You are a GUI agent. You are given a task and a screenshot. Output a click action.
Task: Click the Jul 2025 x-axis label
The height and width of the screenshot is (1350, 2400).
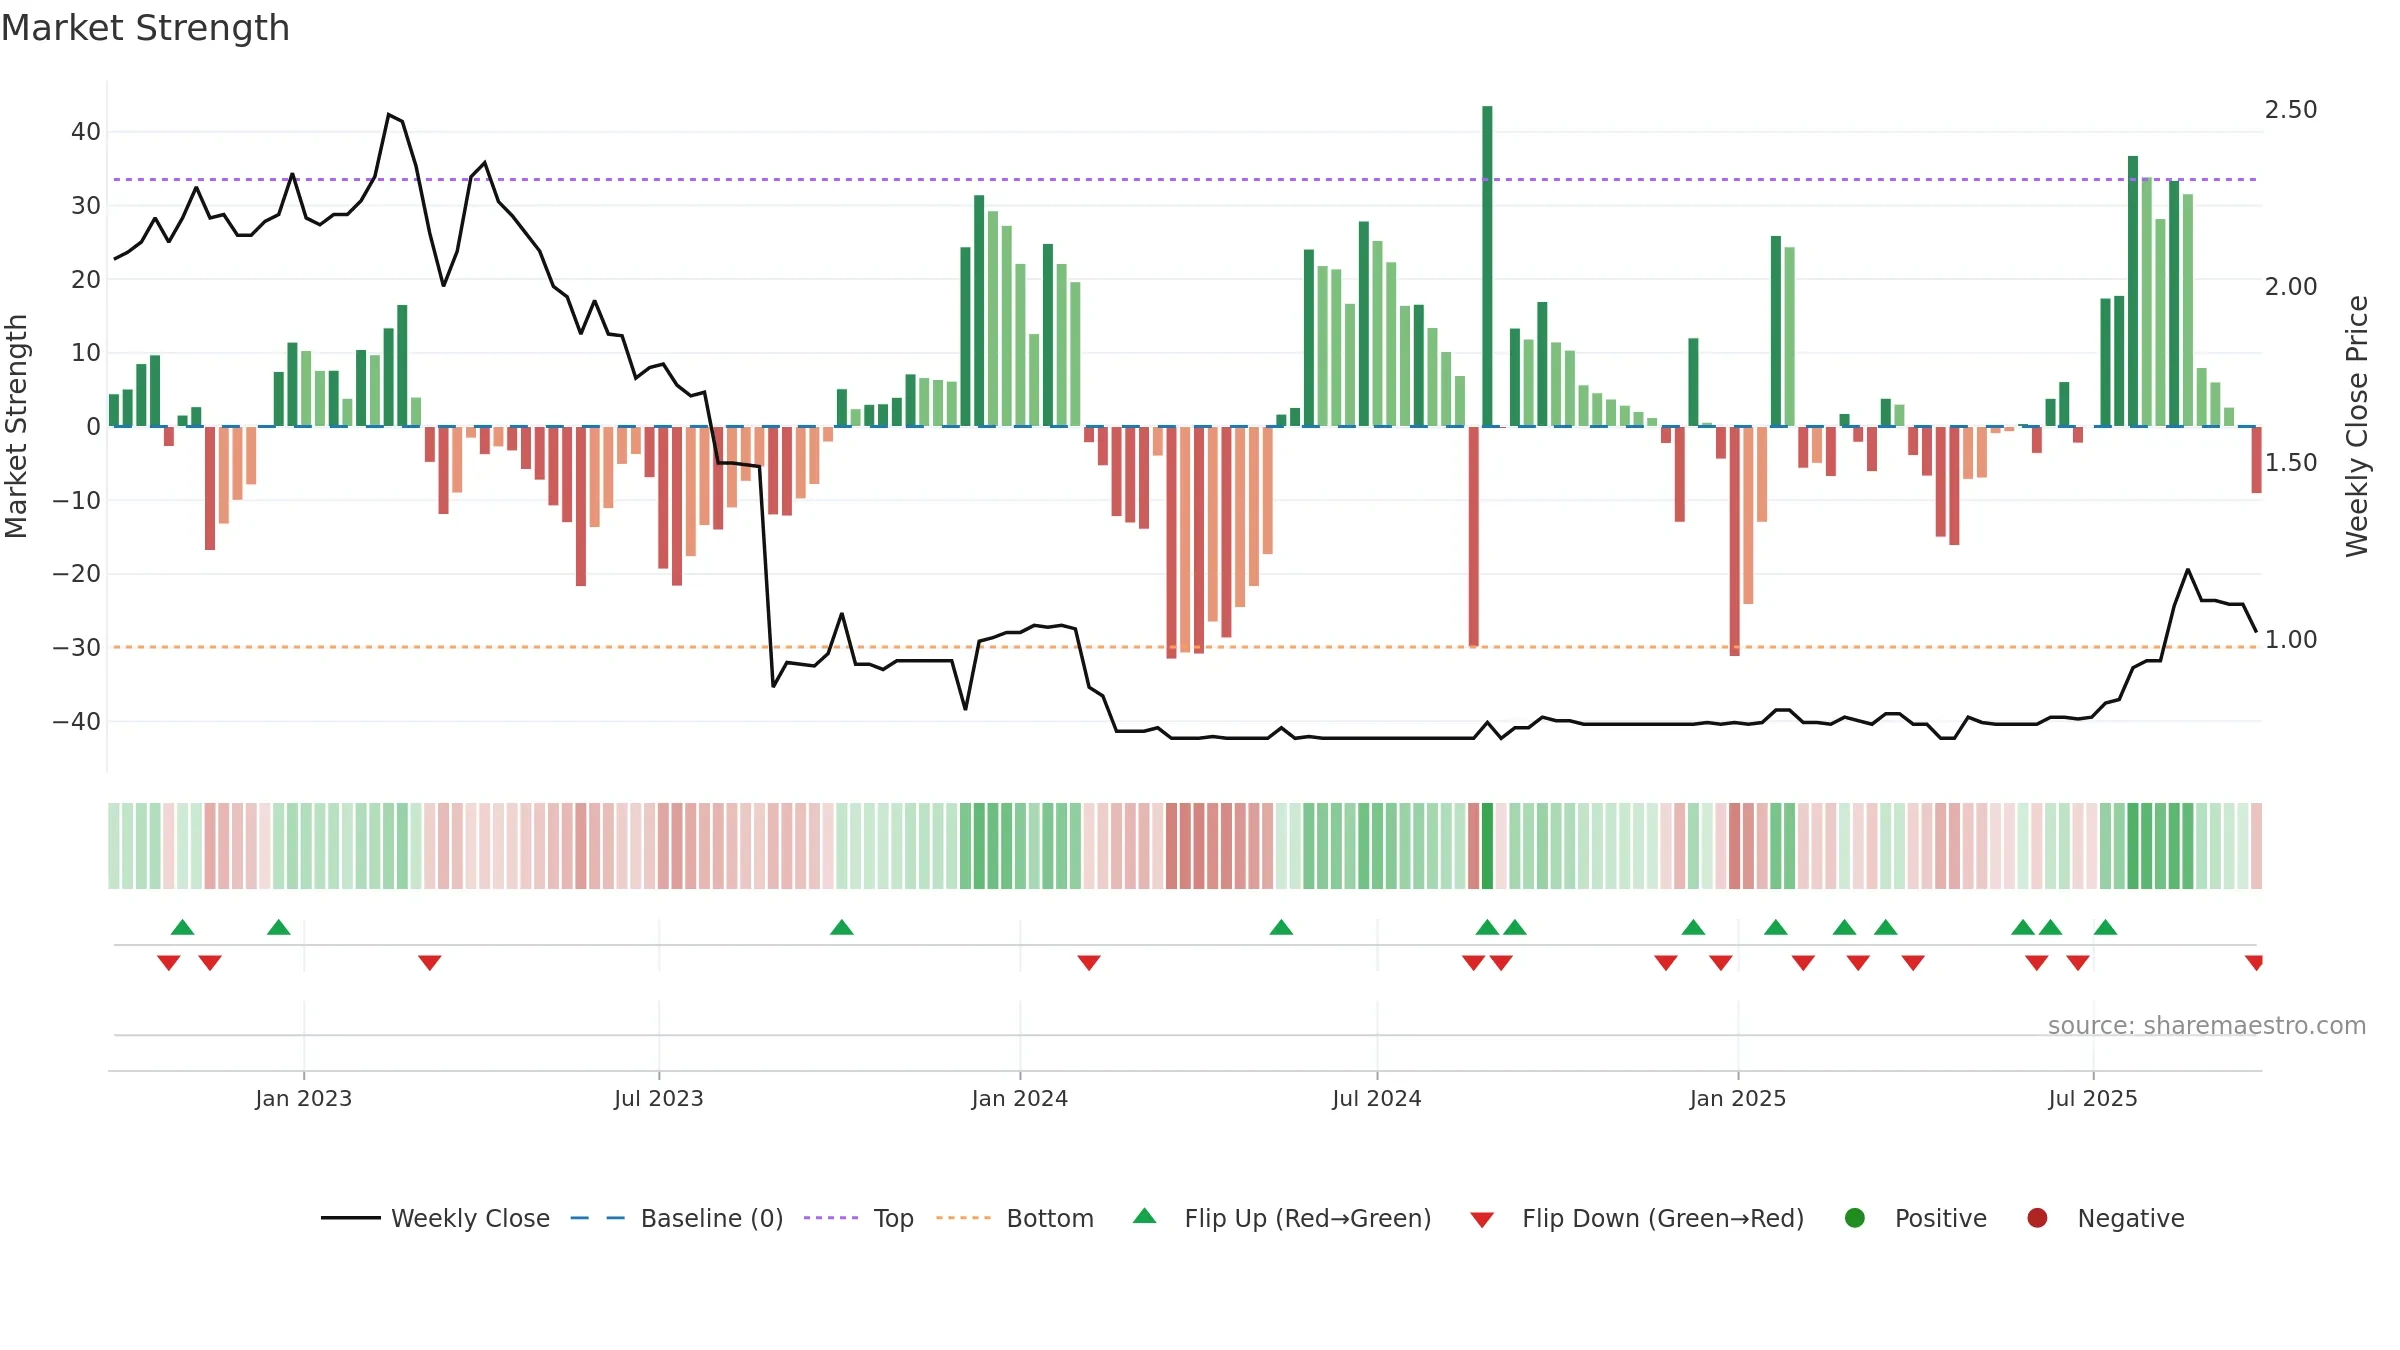2093,1098
